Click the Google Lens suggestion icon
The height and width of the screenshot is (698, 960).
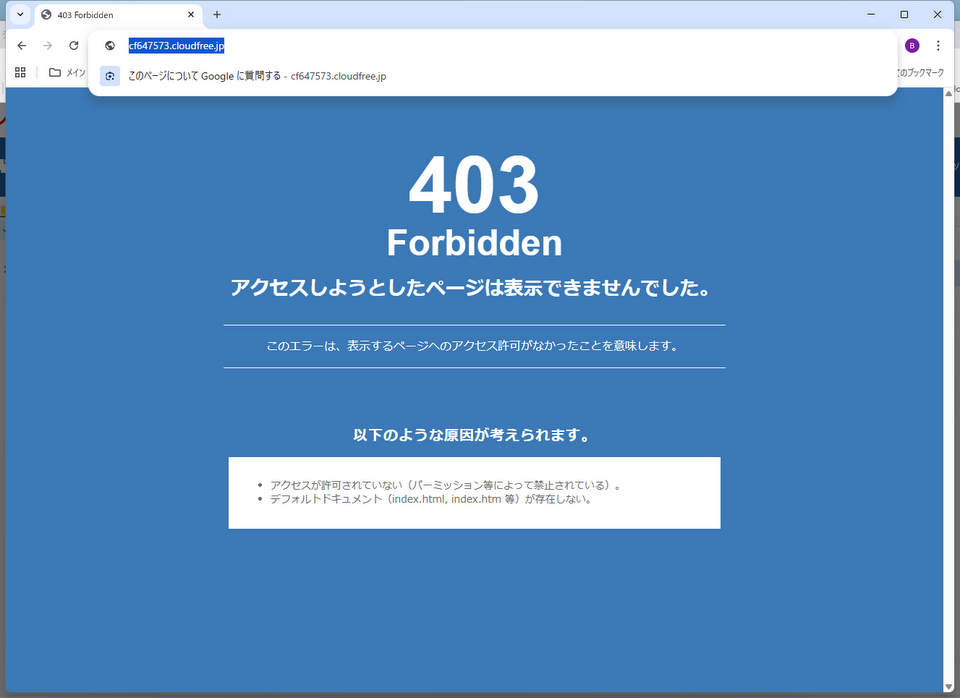point(110,77)
